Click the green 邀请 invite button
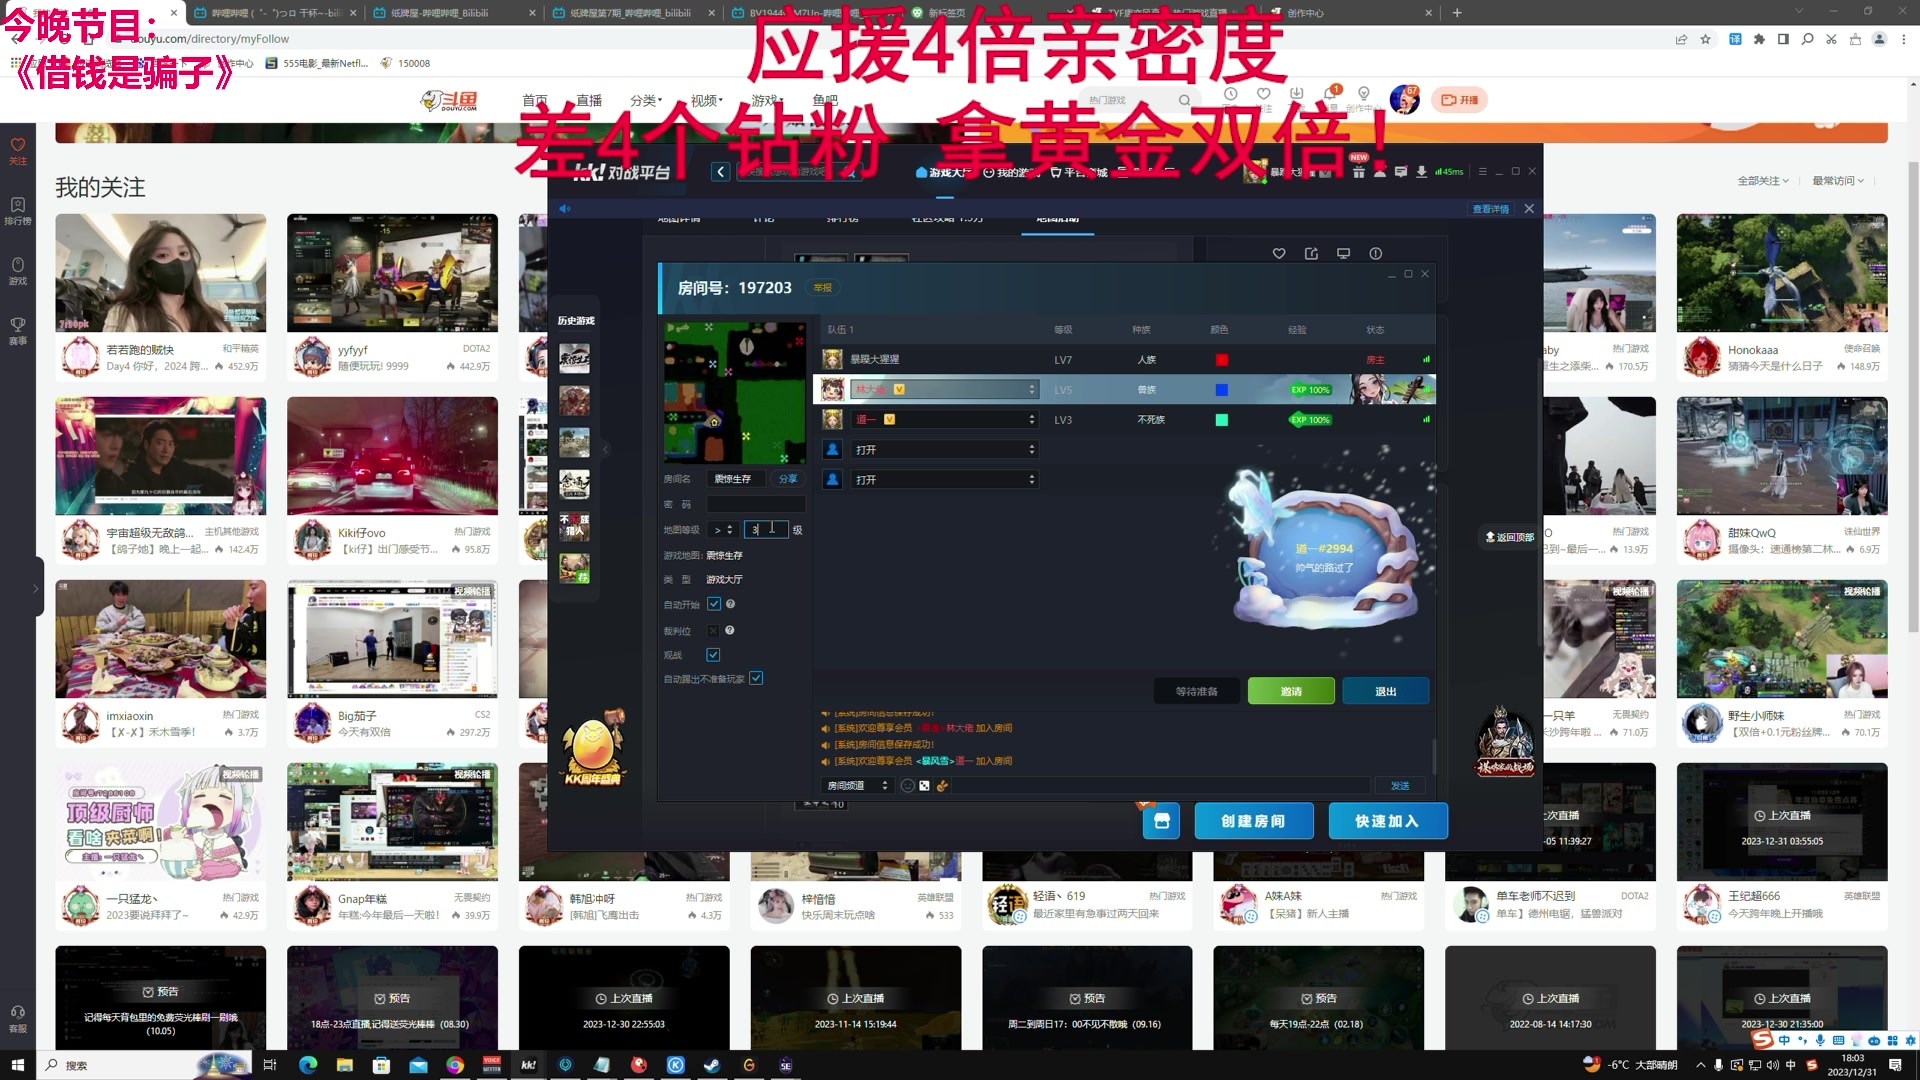This screenshot has width=1920, height=1080. point(1290,690)
